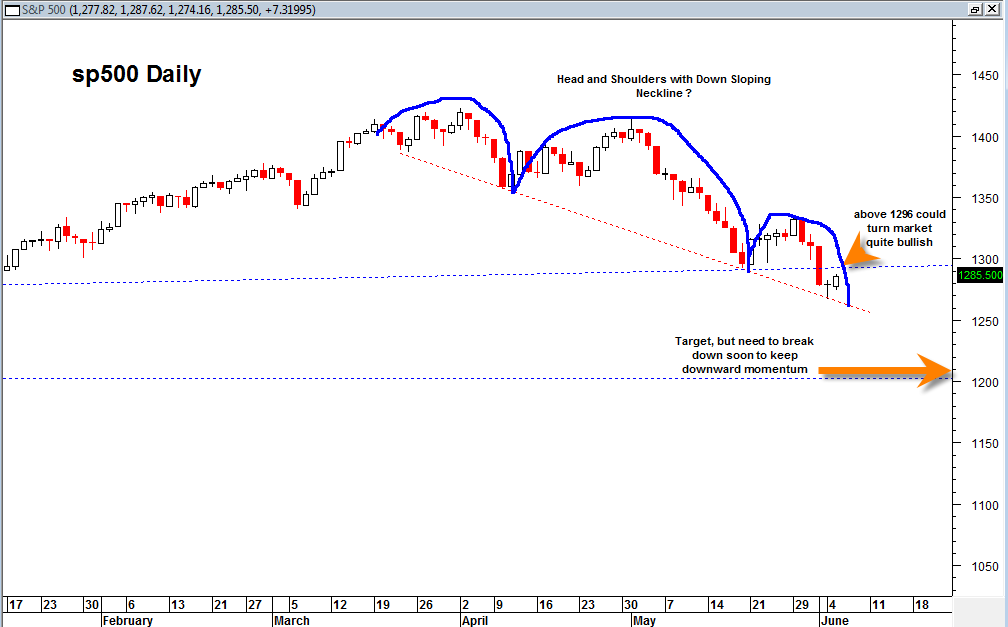Restore down the S&P 500 chart window
The image size is (1008, 627).
pyautogui.click(x=975, y=9)
